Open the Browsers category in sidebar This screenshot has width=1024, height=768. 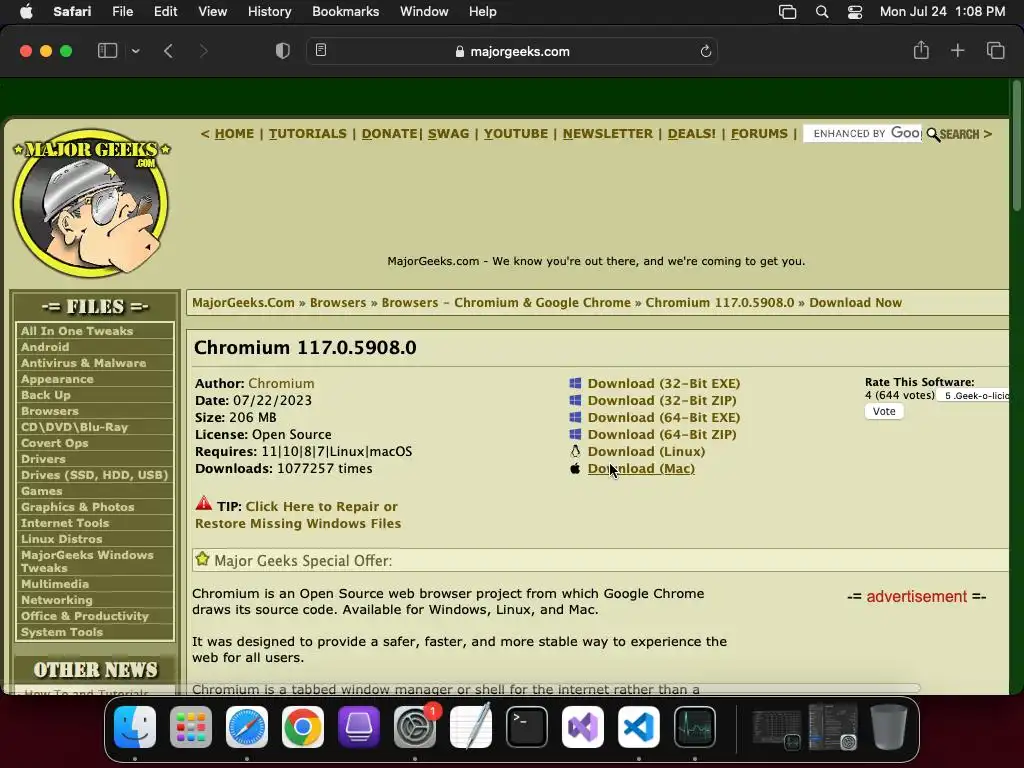[x=50, y=411]
